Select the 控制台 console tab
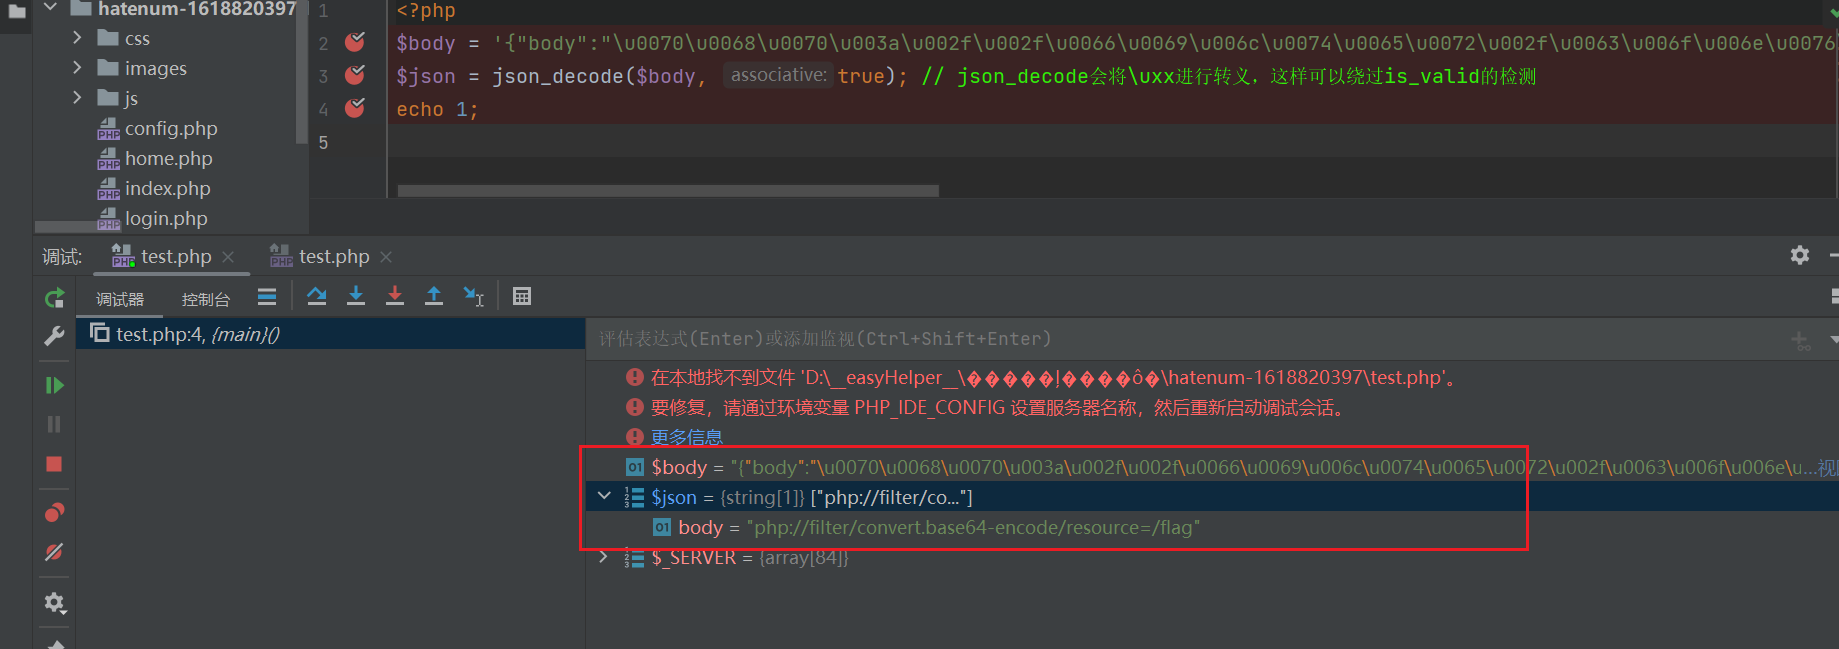The image size is (1839, 649). point(206,299)
